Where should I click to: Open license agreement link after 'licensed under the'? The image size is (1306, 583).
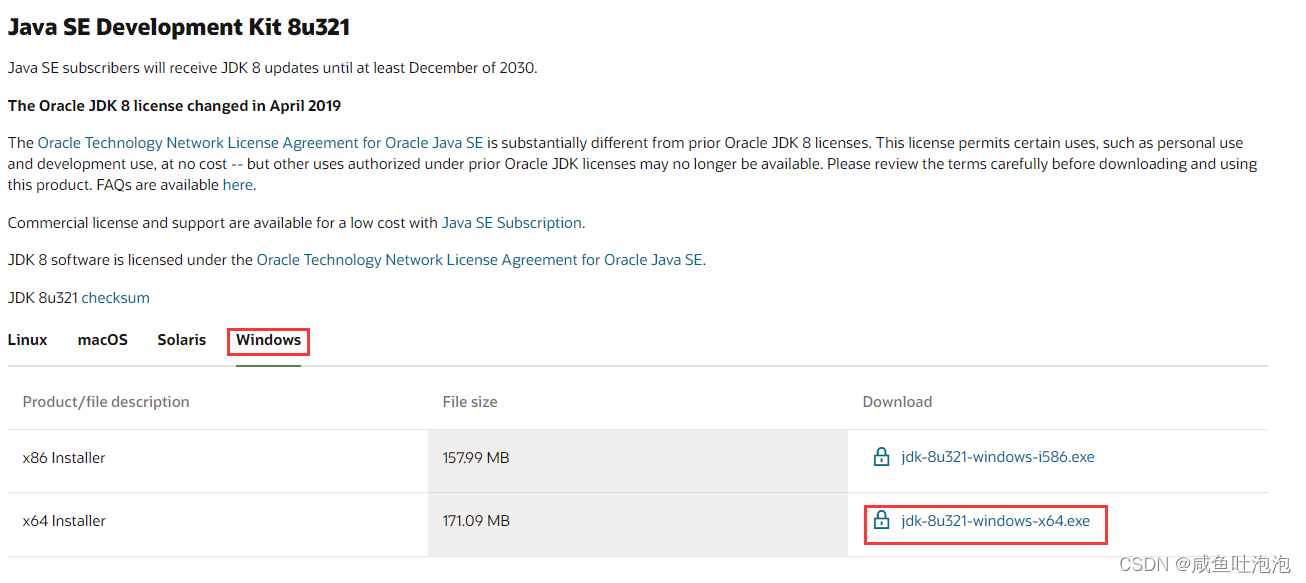pos(479,260)
